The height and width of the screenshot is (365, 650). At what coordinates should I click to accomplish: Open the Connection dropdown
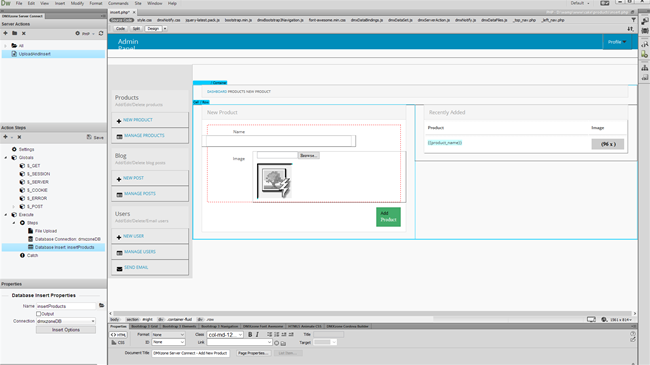tap(66, 321)
